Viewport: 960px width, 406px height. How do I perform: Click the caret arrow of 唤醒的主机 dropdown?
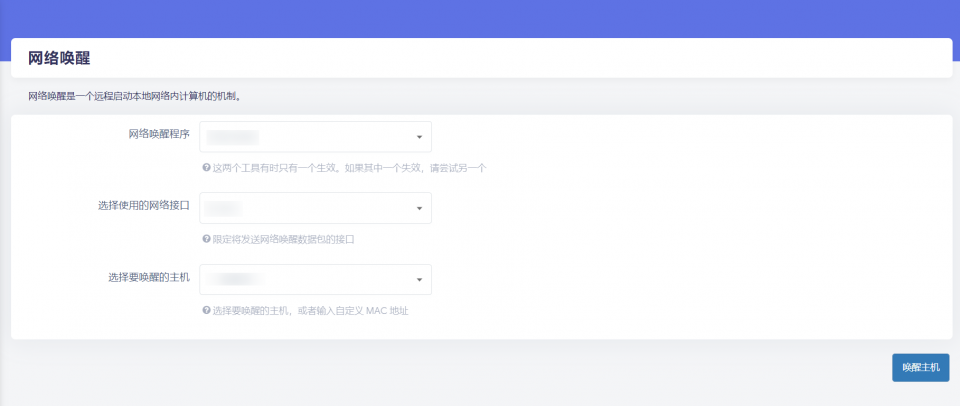419,280
